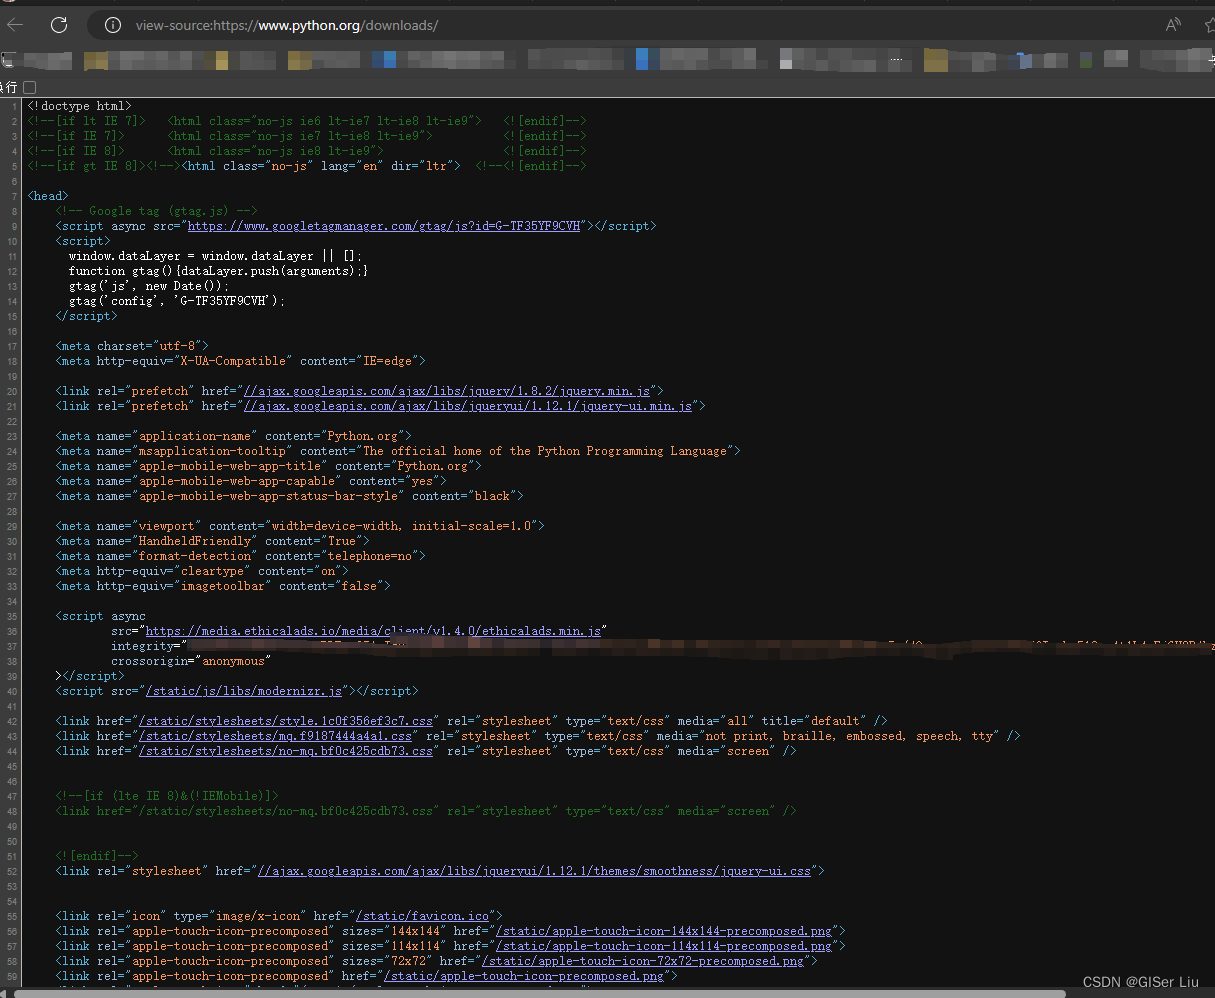Open the apple-touch-icon-144x144-precomposed.png link
This screenshot has width=1215, height=998.
[664, 931]
